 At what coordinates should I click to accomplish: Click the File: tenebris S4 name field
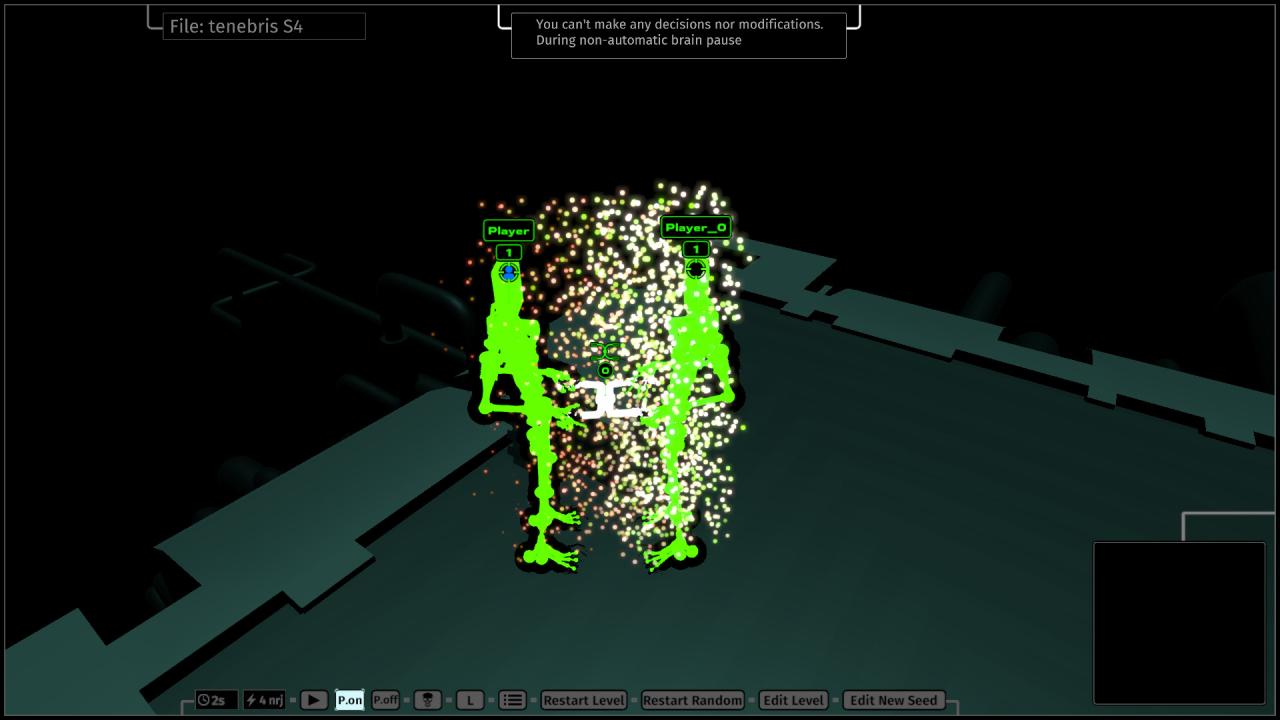(264, 26)
